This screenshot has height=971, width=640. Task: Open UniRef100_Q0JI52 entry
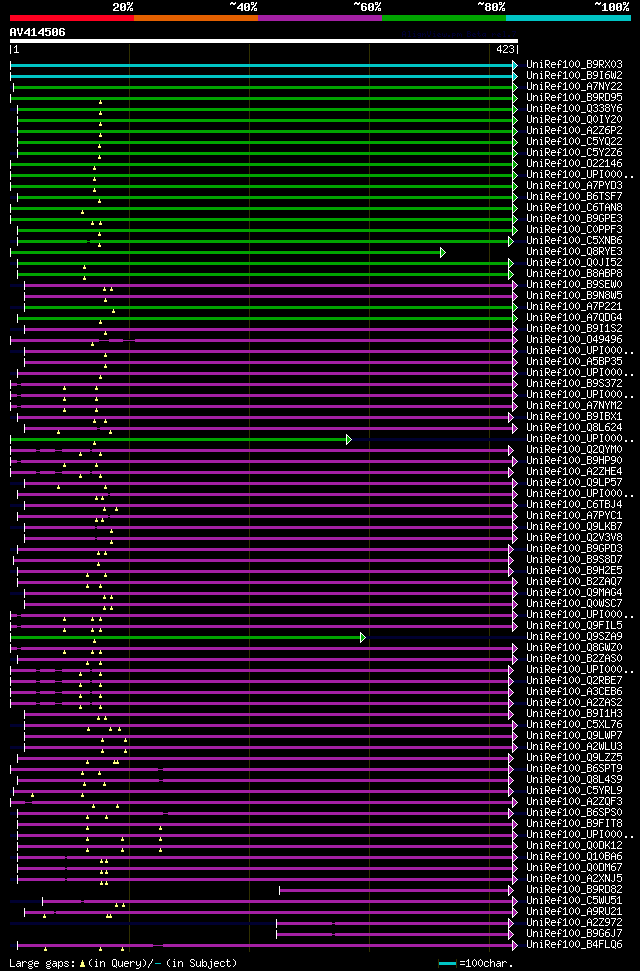[574, 263]
